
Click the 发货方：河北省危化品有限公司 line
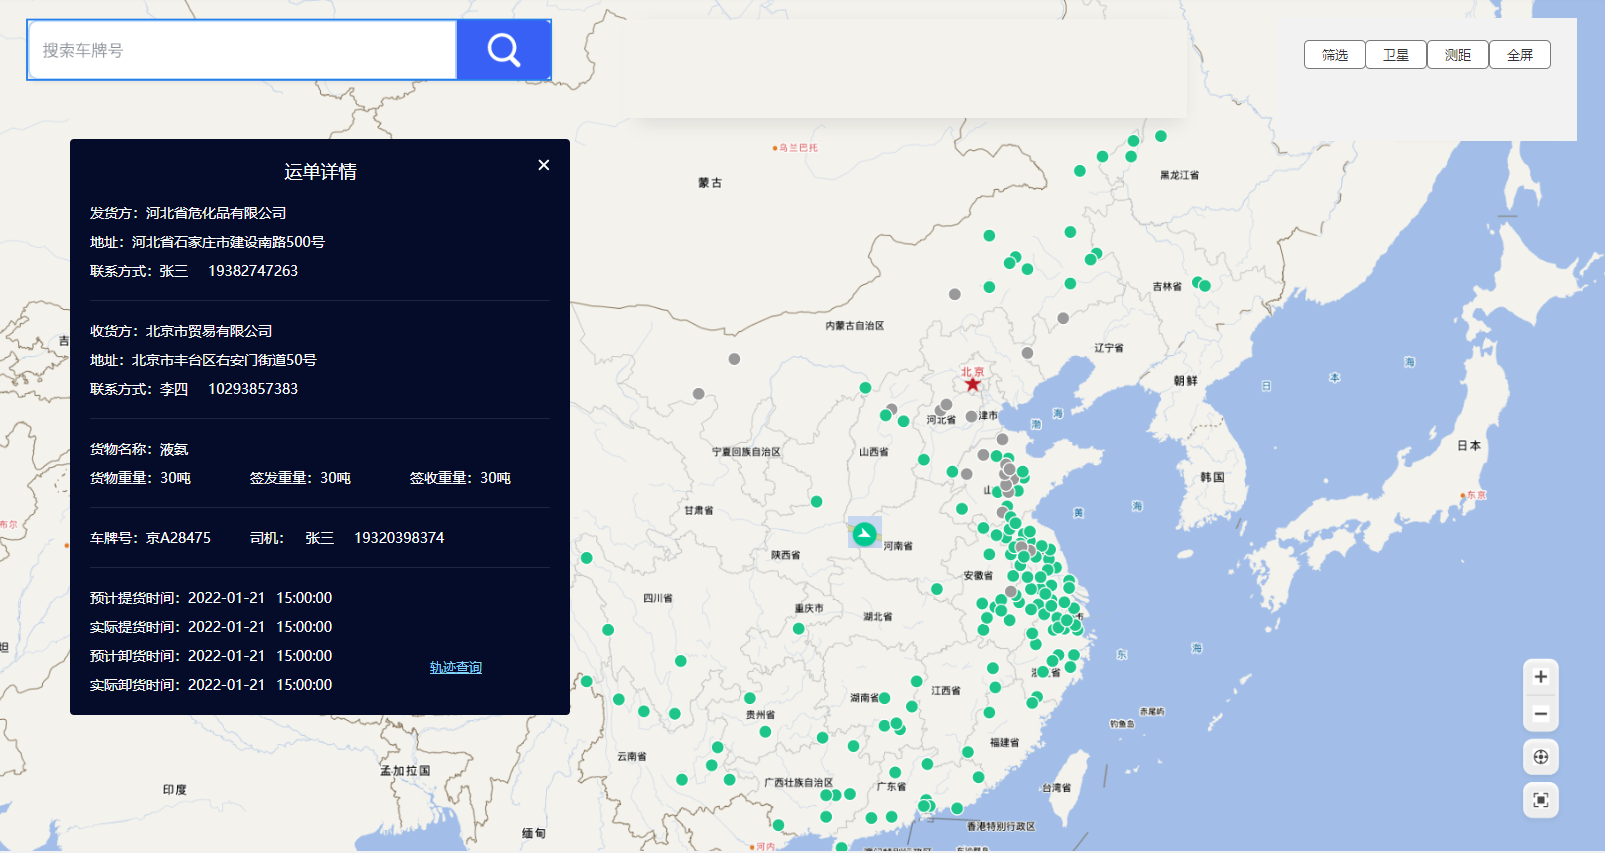(188, 213)
